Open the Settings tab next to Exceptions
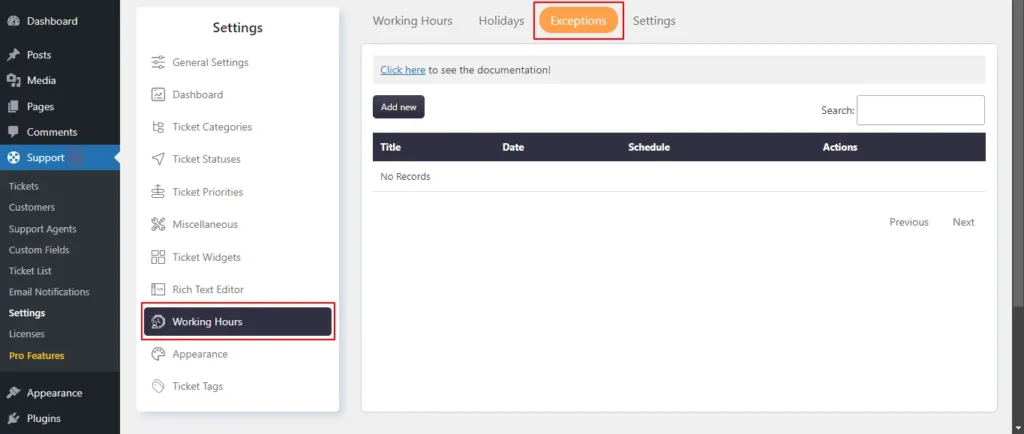The height and width of the screenshot is (434, 1024). point(654,21)
